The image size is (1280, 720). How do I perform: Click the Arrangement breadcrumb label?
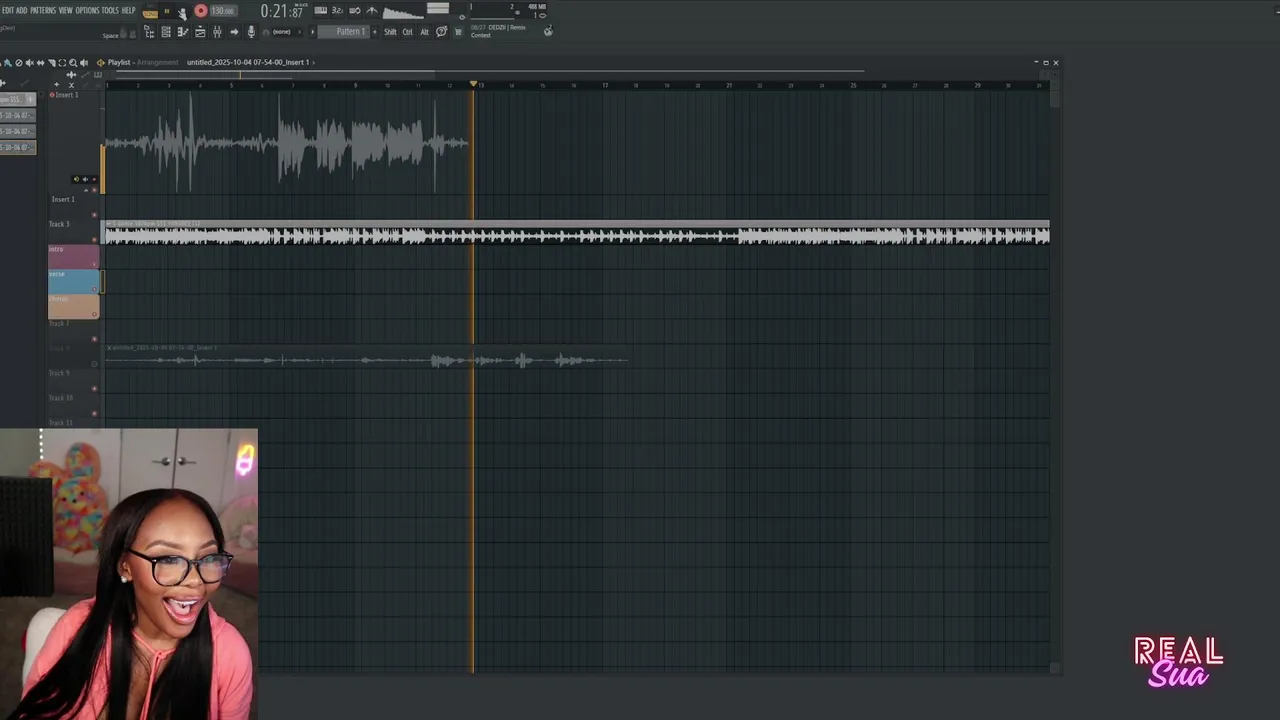click(158, 62)
